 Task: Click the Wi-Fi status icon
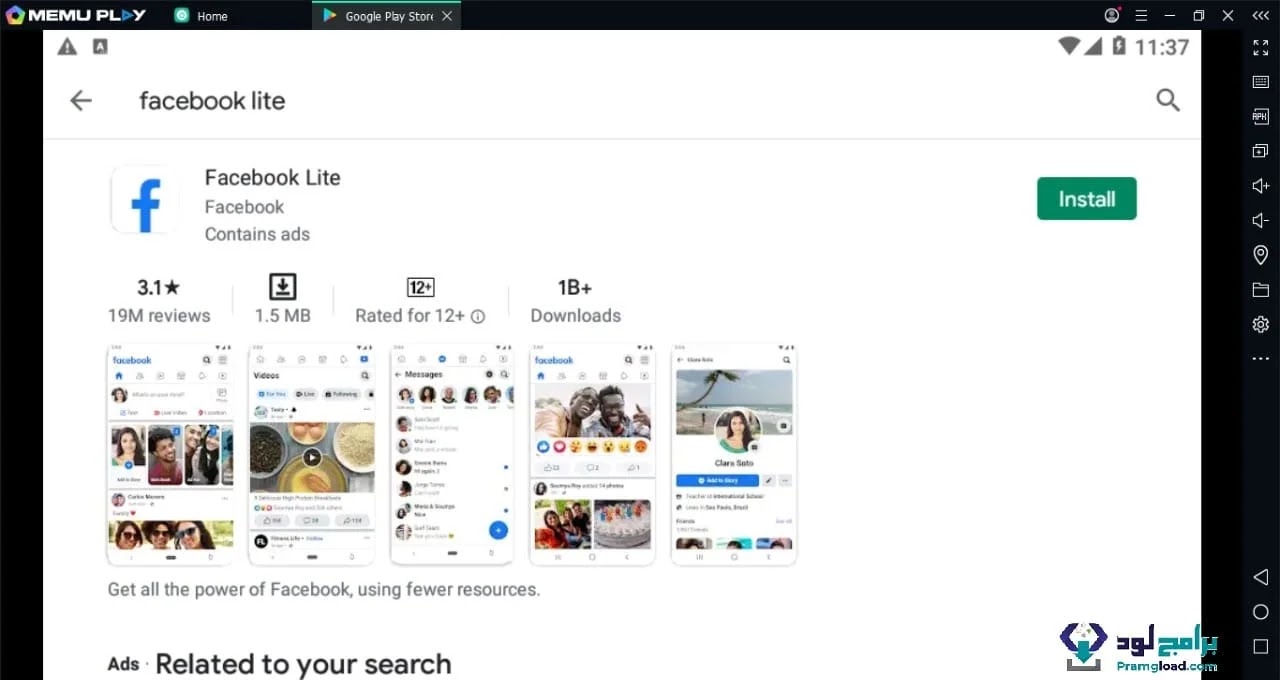pyautogui.click(x=1069, y=46)
